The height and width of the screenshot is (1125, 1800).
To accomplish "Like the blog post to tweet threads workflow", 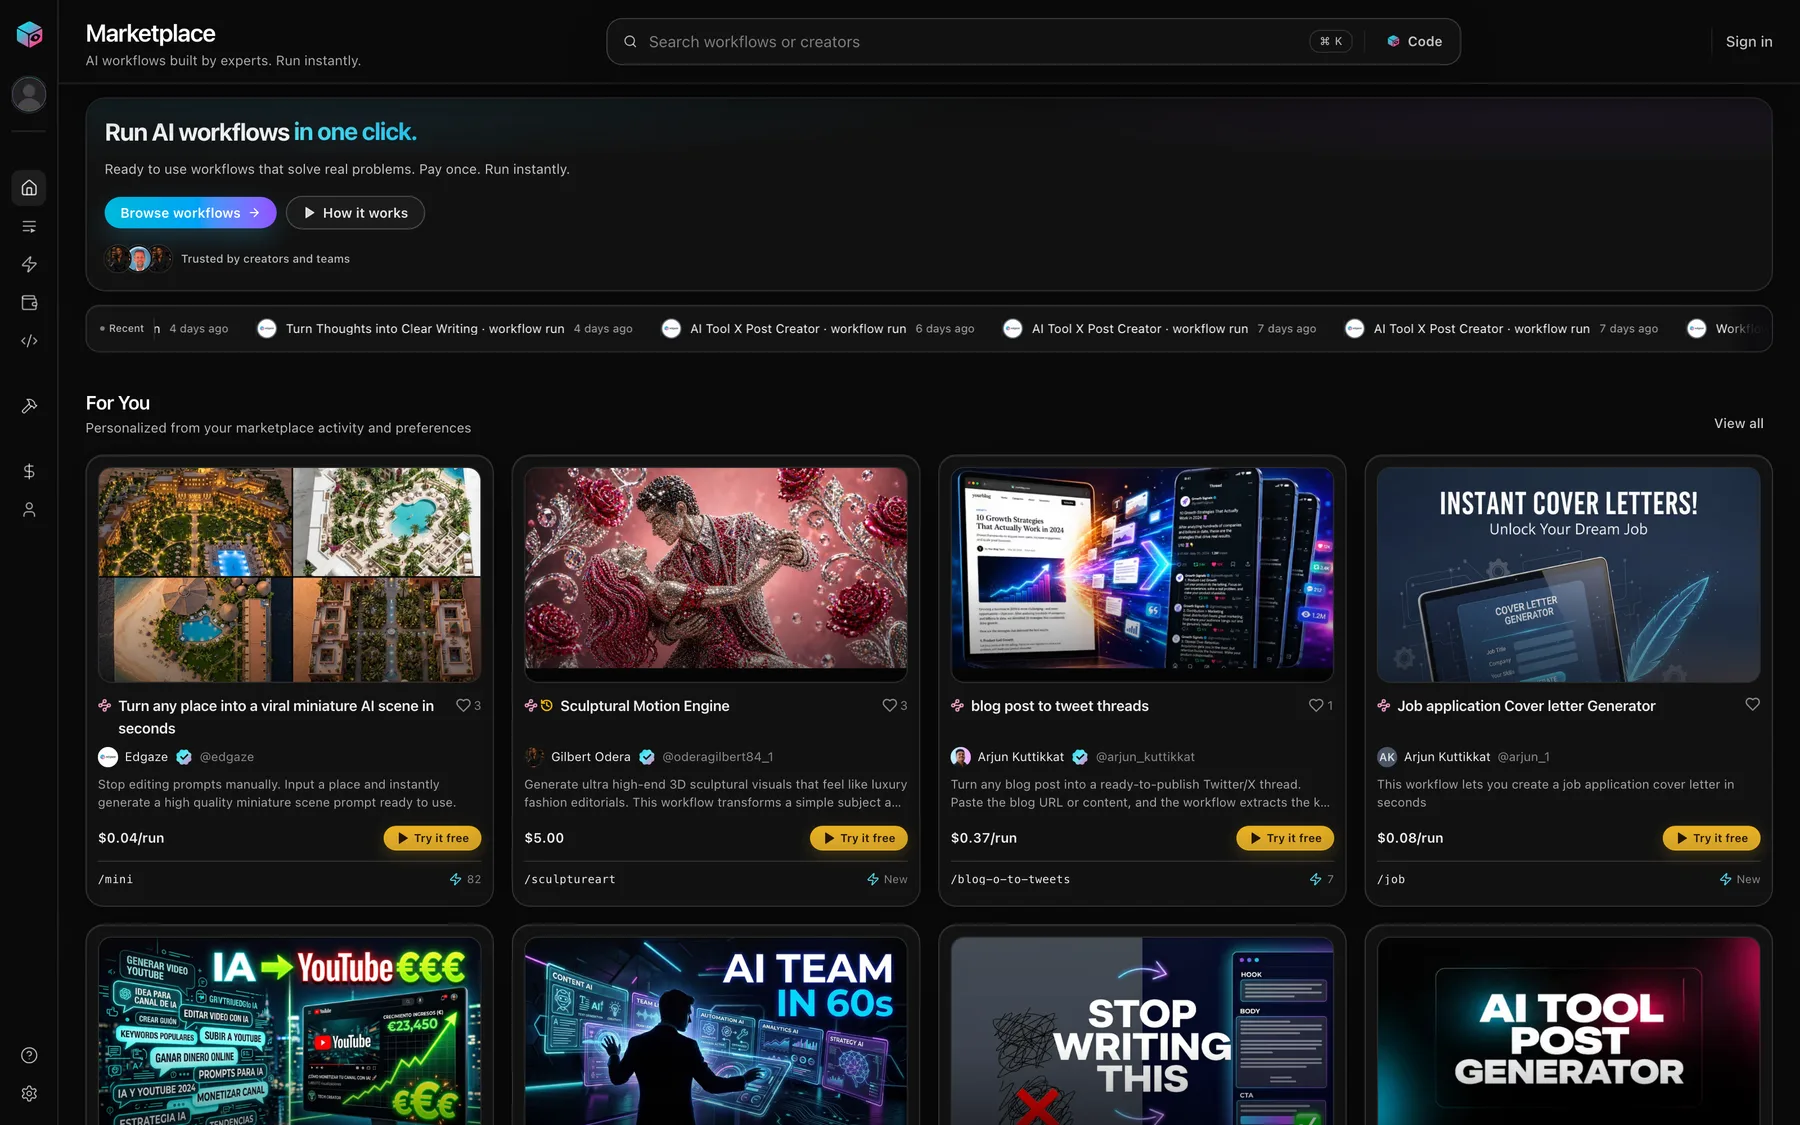I will pos(1316,705).
